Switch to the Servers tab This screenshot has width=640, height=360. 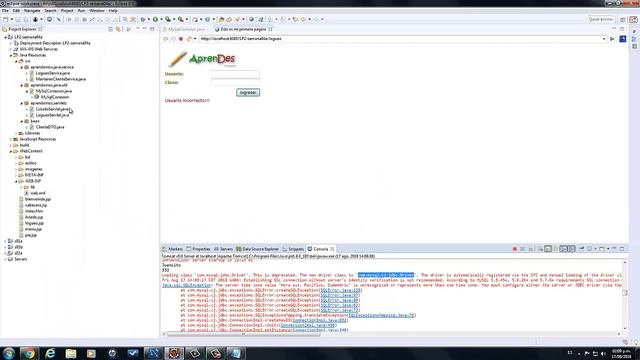pos(223,249)
